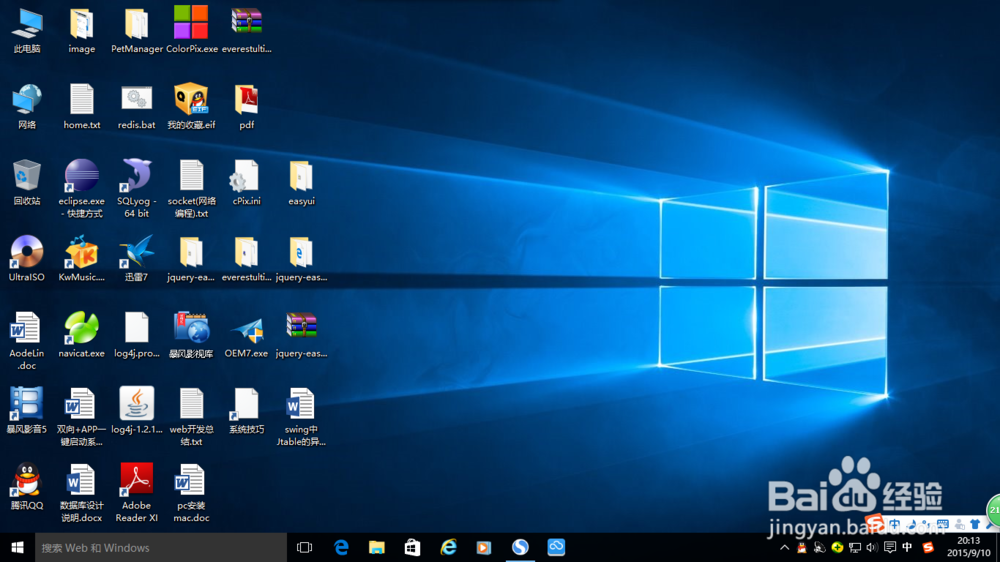Image resolution: width=1000 pixels, height=562 pixels.
Task: Open the QQ icon in system tray
Action: click(802, 547)
